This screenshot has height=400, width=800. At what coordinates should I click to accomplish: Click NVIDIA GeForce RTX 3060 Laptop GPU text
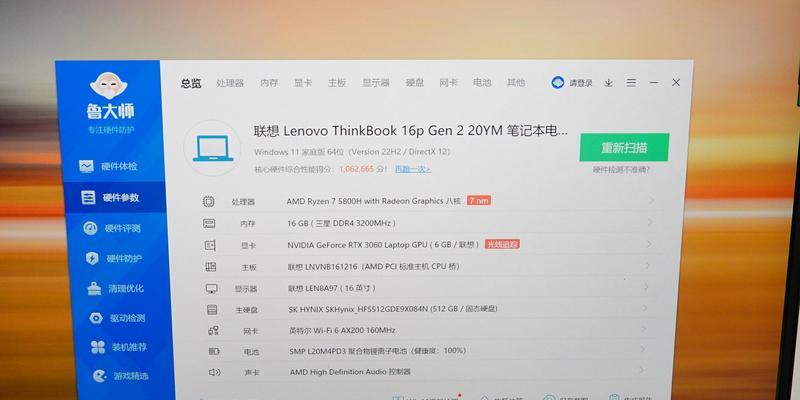[x=355, y=245]
